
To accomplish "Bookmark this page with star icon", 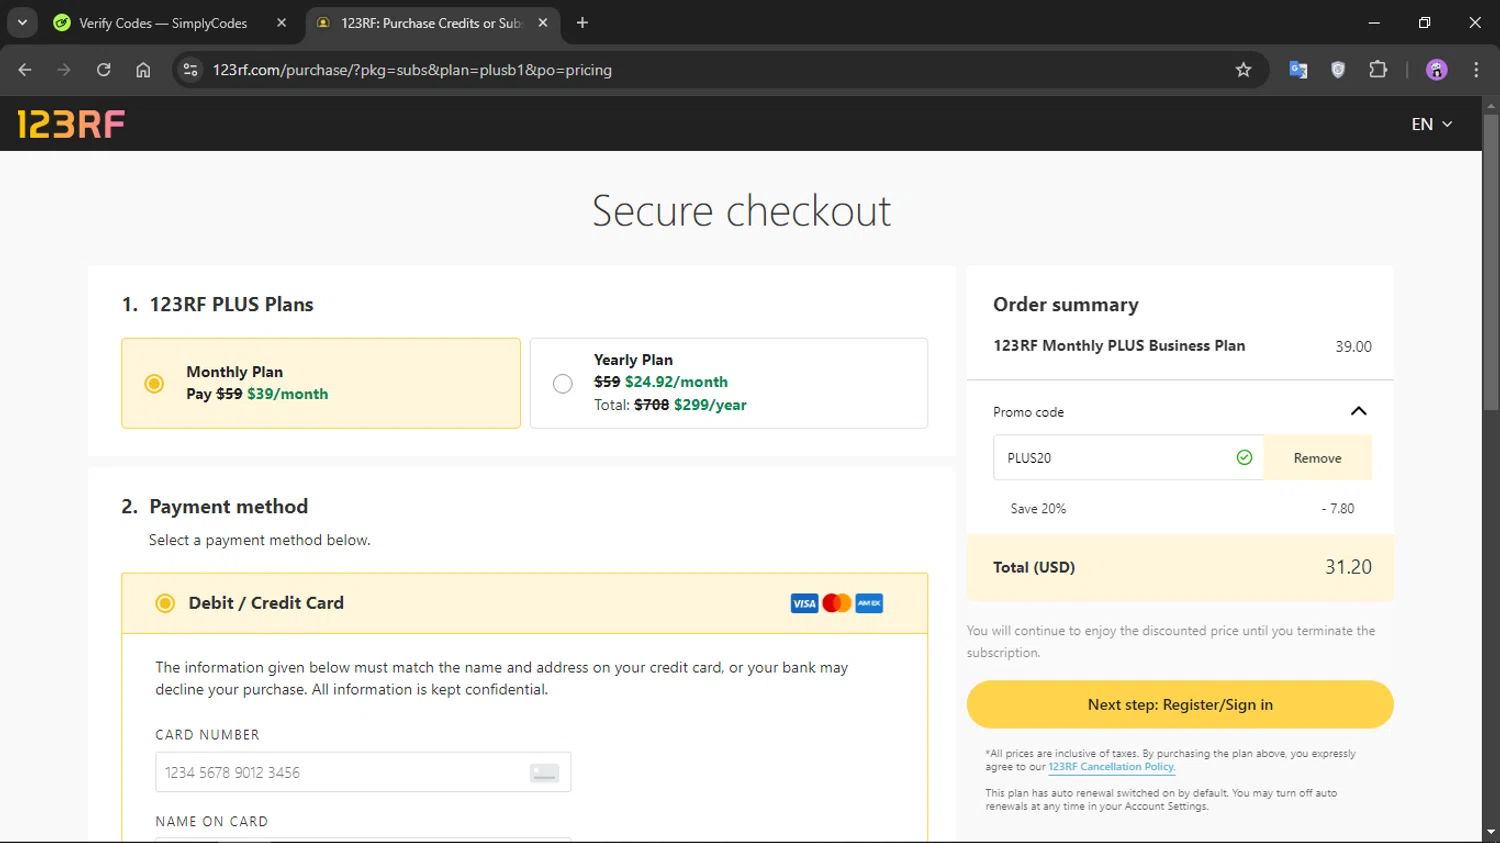I will pyautogui.click(x=1243, y=70).
